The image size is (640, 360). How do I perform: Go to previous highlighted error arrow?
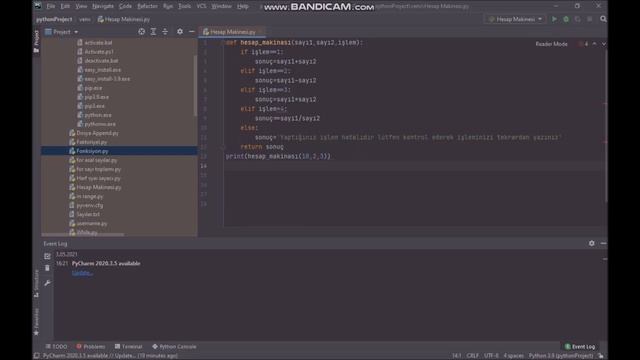click(594, 44)
